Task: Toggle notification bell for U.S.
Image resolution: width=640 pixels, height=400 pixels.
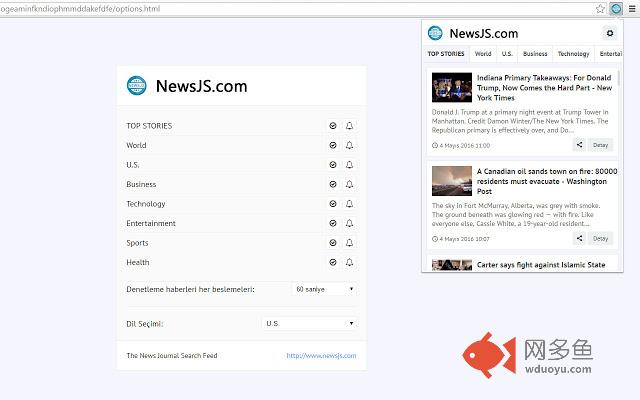Action: [x=349, y=165]
